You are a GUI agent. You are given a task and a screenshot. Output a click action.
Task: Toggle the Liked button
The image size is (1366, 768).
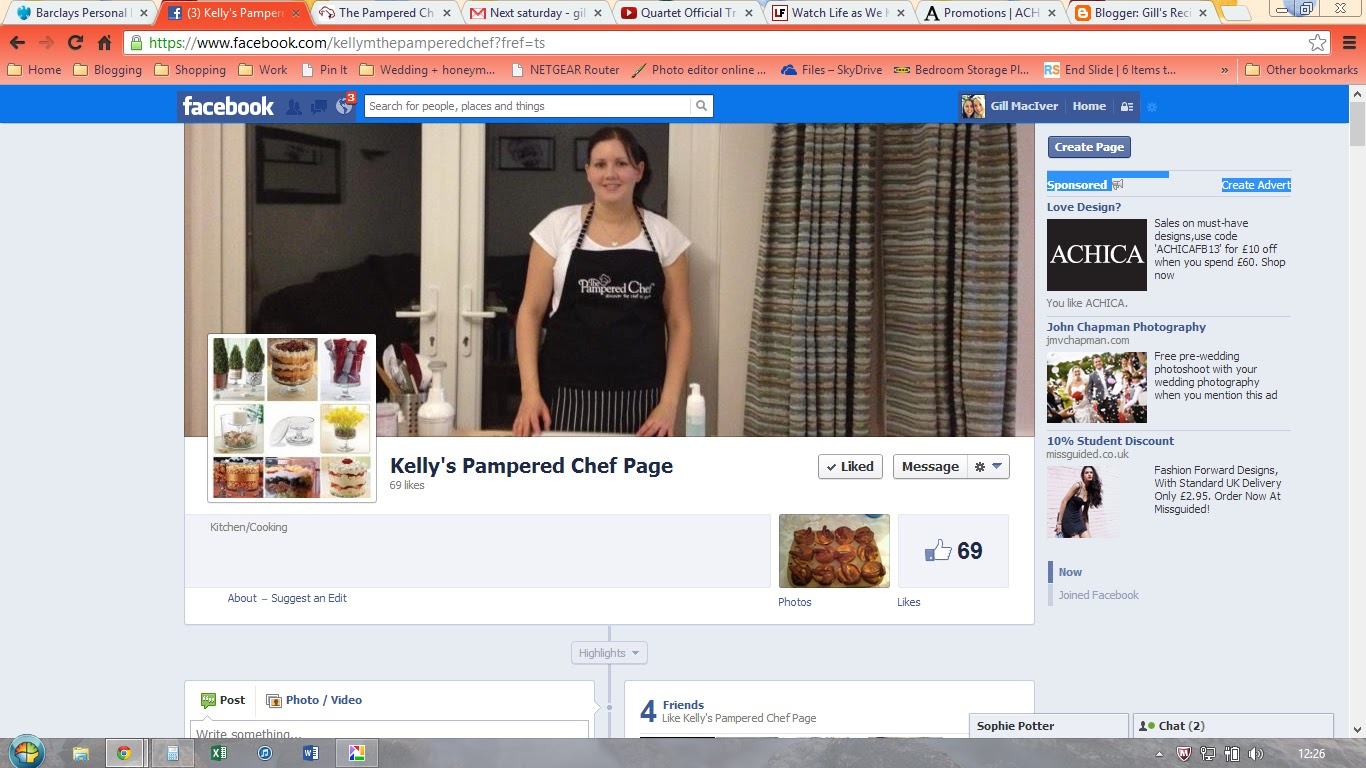pyautogui.click(x=850, y=466)
